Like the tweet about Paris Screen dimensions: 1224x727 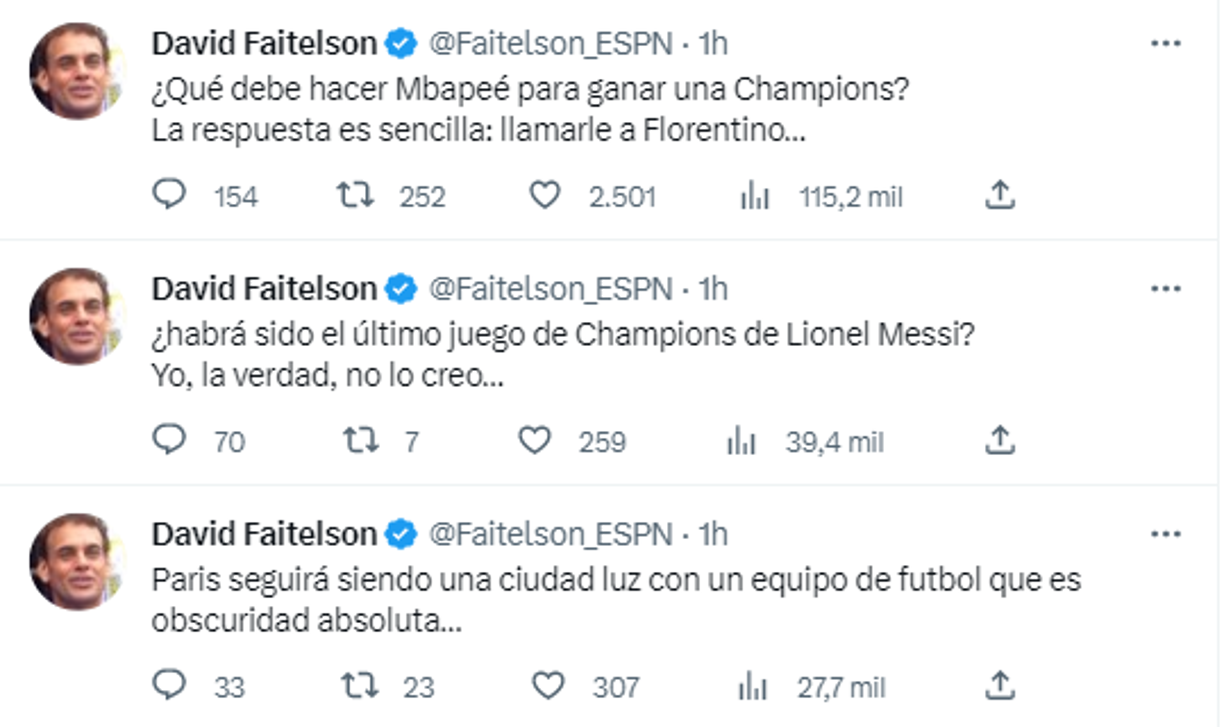point(545,687)
